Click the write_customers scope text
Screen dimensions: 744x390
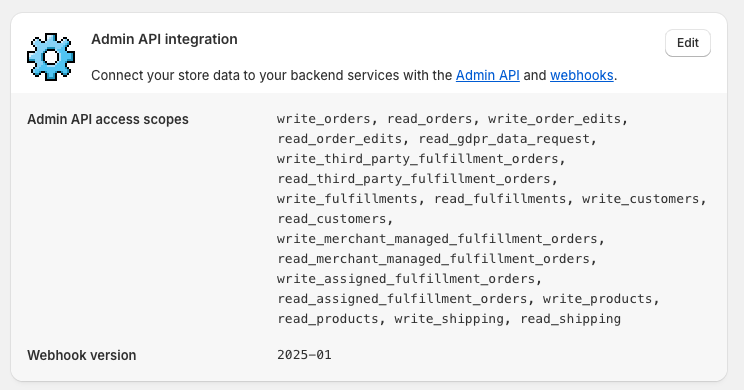click(x=641, y=198)
